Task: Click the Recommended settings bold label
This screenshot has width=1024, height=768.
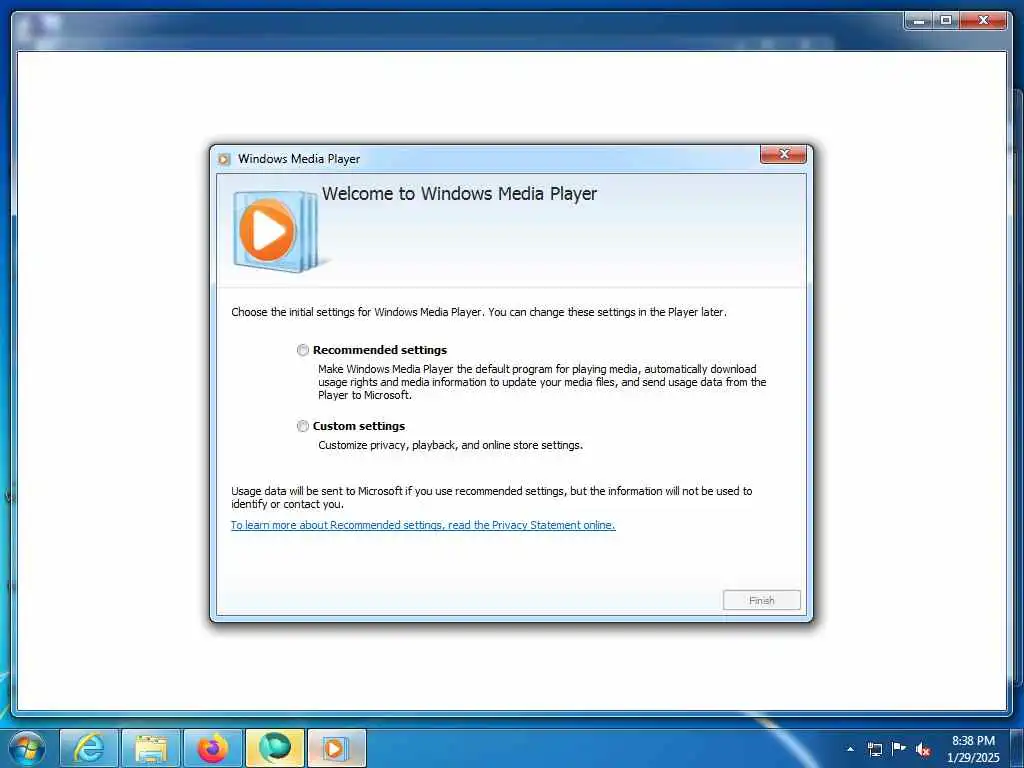Action: pos(380,350)
